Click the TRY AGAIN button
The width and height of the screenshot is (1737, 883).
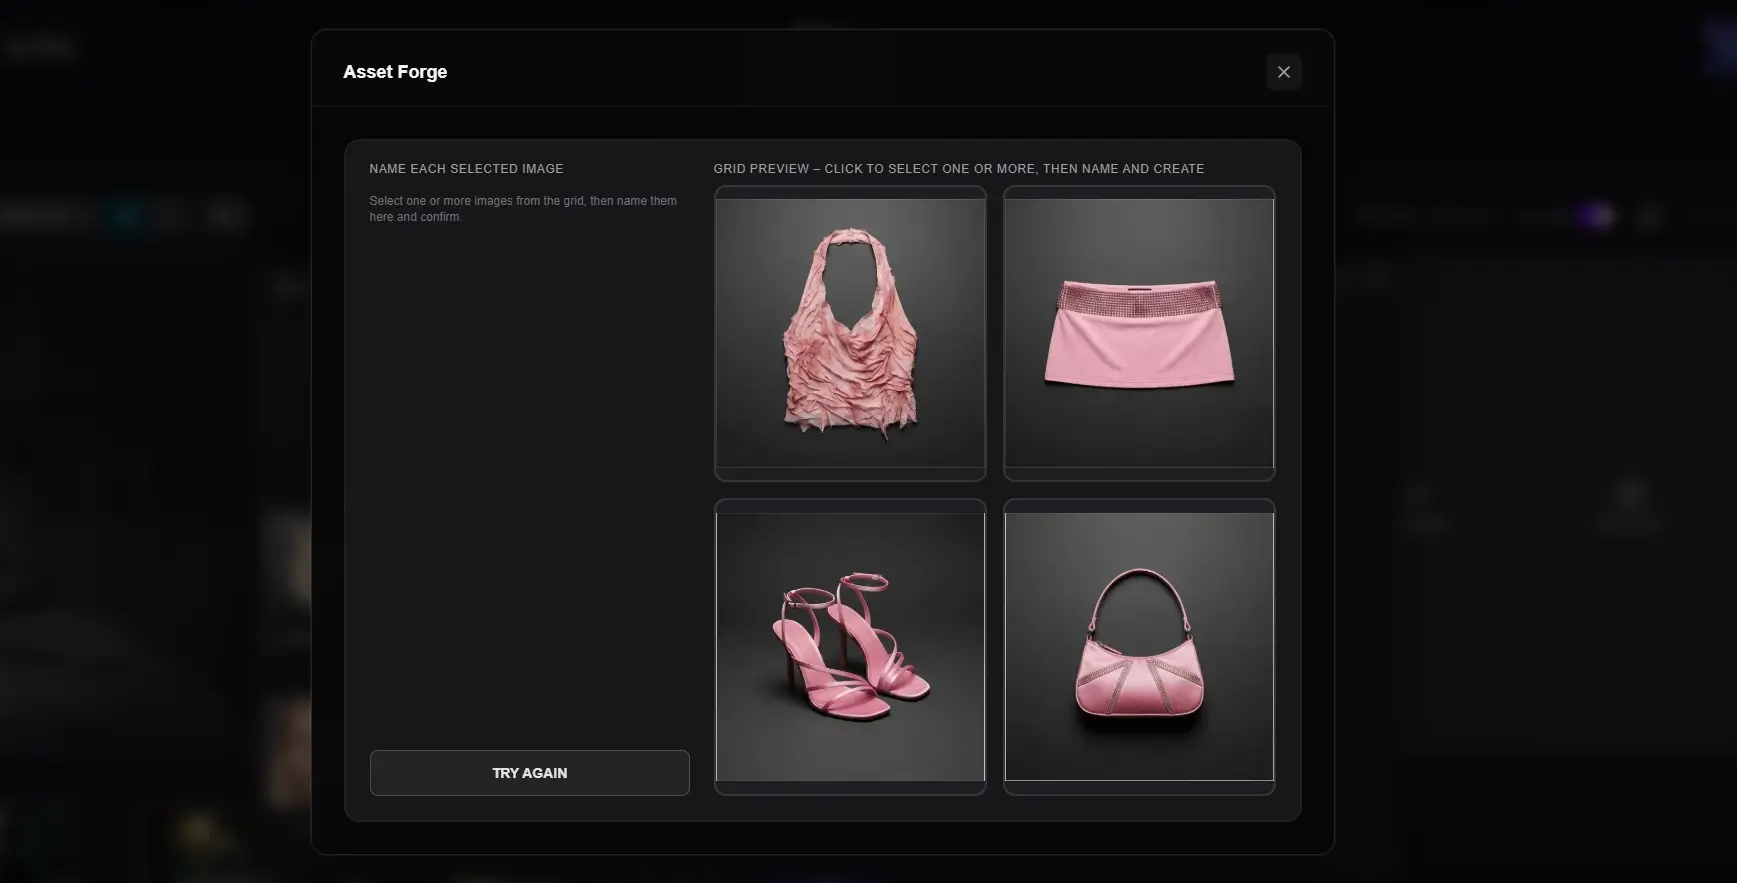point(529,773)
